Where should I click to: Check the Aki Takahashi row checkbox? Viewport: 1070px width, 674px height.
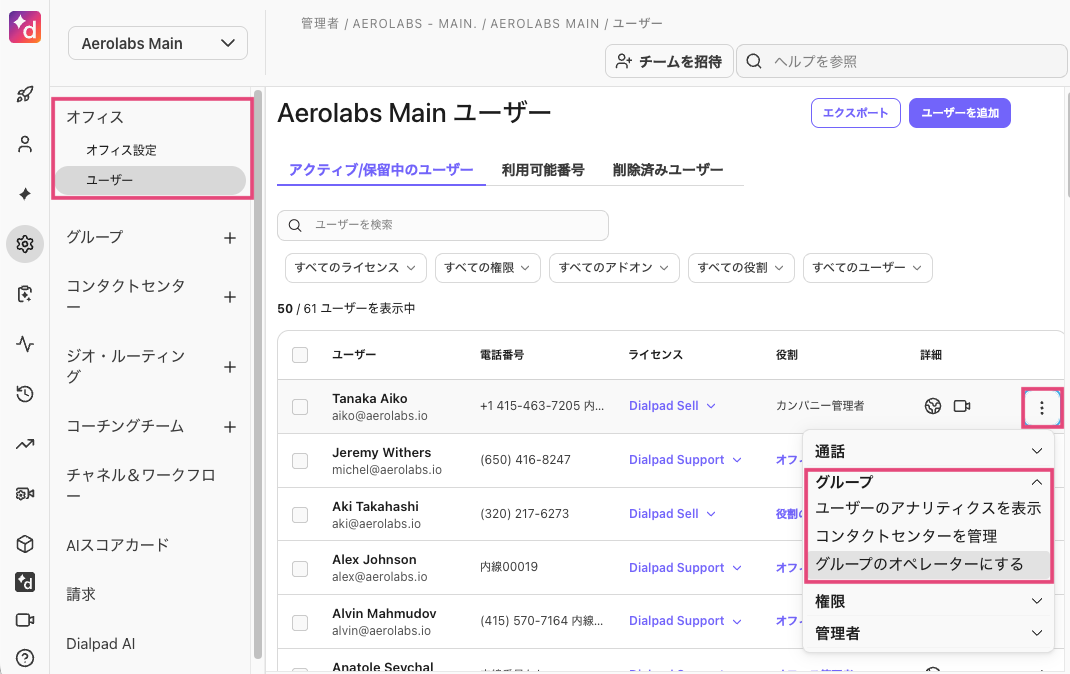click(300, 514)
